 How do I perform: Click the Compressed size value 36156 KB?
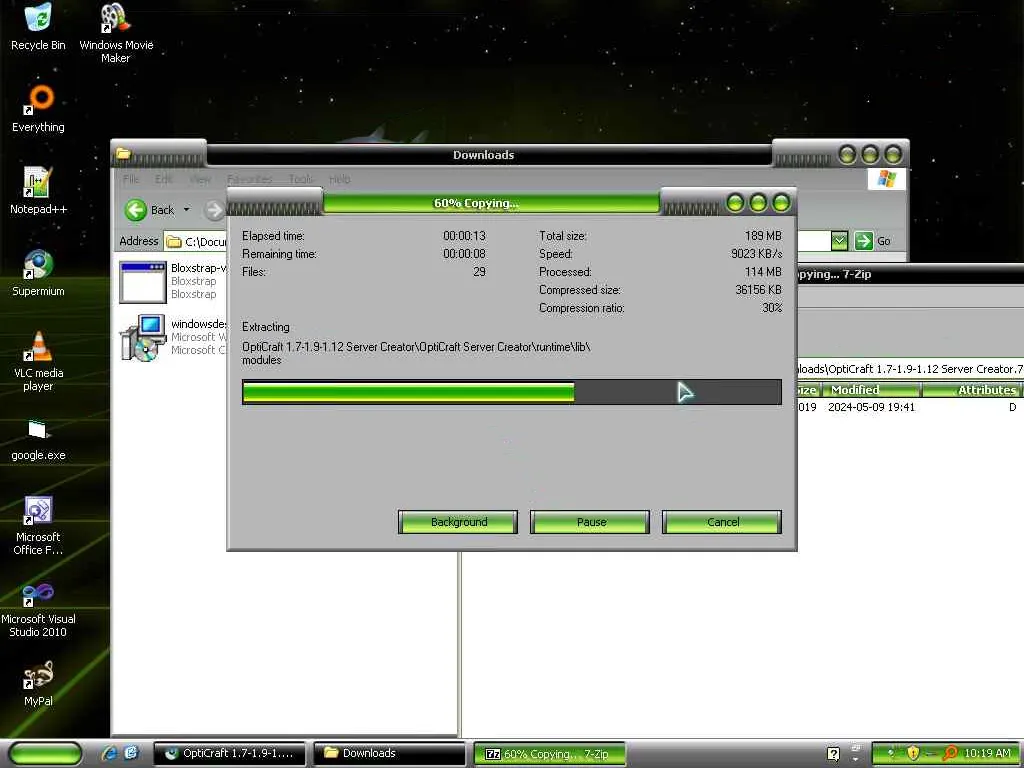coord(758,289)
